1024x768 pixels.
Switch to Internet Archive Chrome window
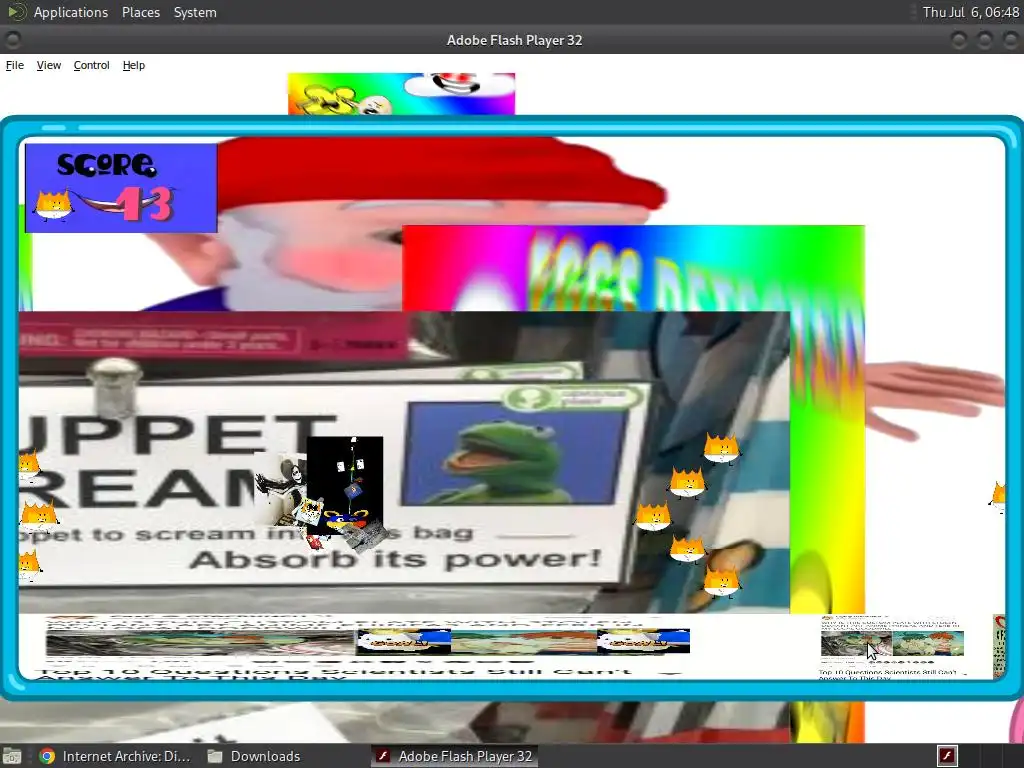pyautogui.click(x=114, y=756)
